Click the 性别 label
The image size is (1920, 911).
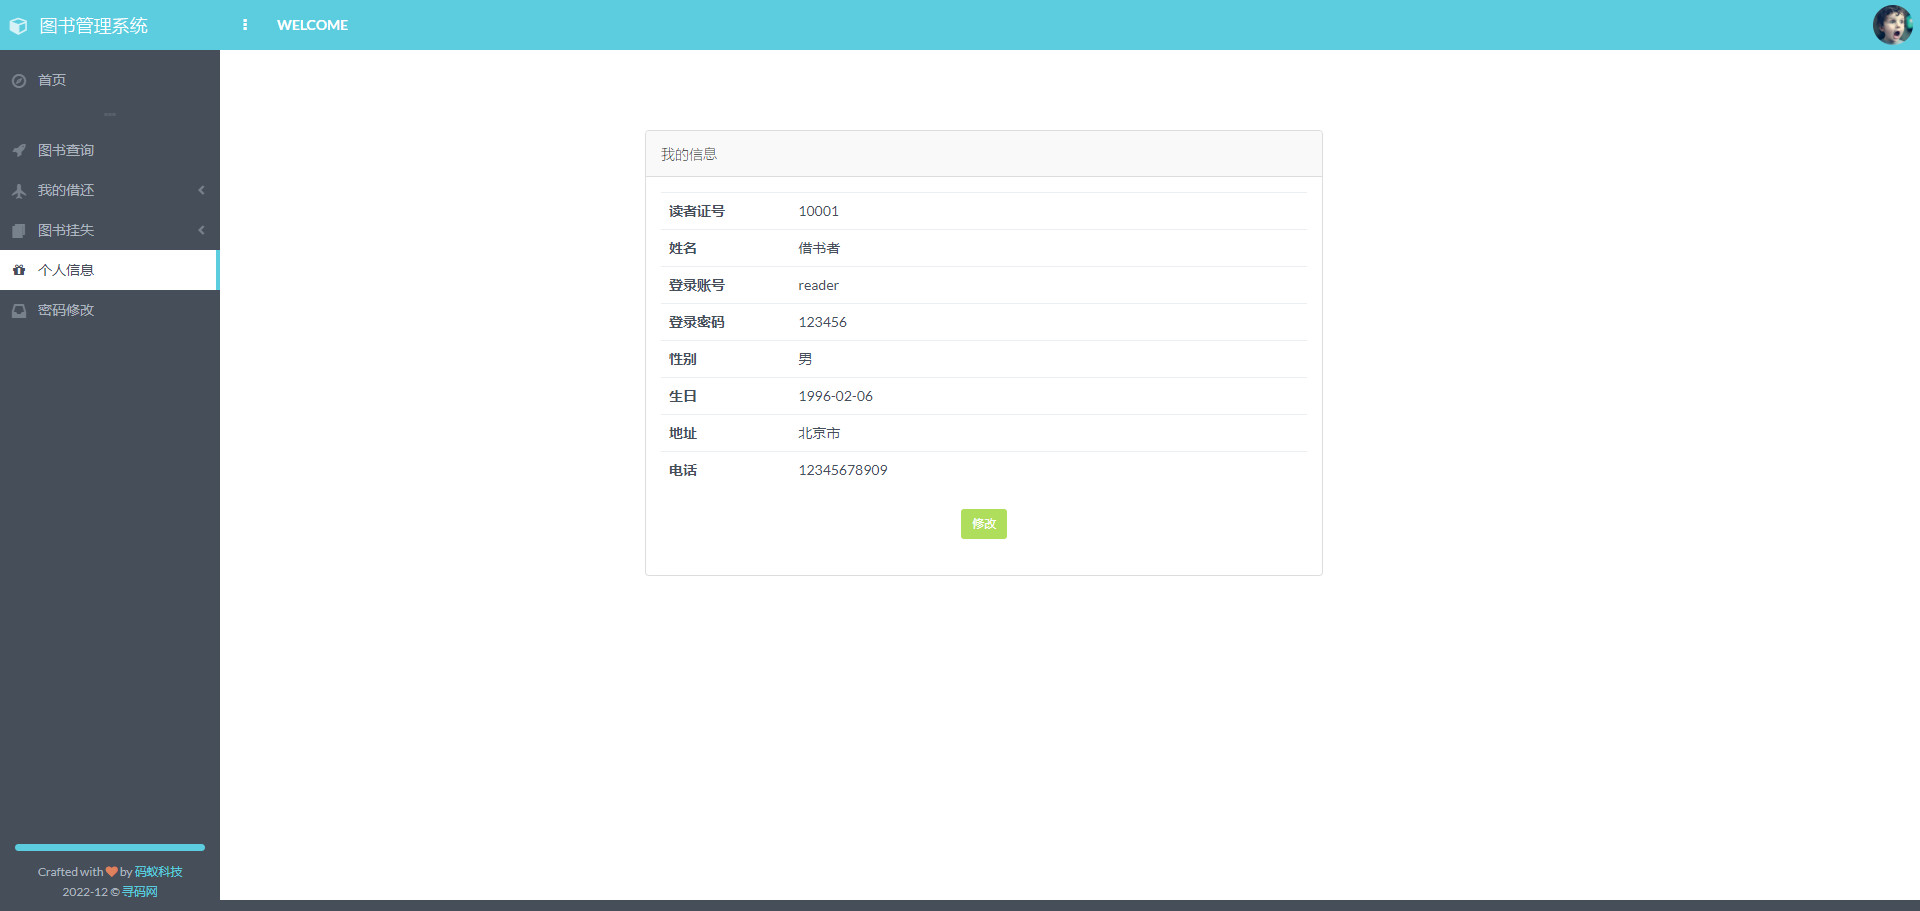(683, 359)
